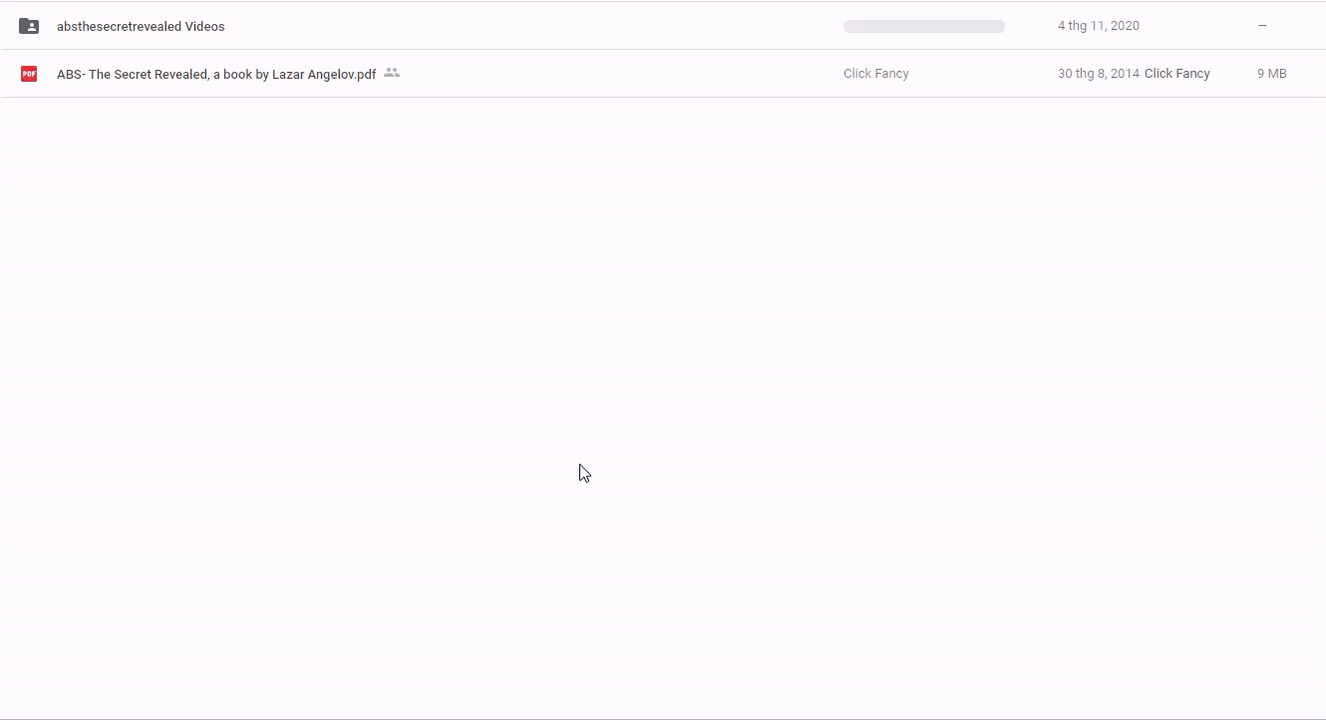1326x720 pixels.
Task: Select the ABS- The Secret Revealed PDF file name
Action: [x=216, y=74]
